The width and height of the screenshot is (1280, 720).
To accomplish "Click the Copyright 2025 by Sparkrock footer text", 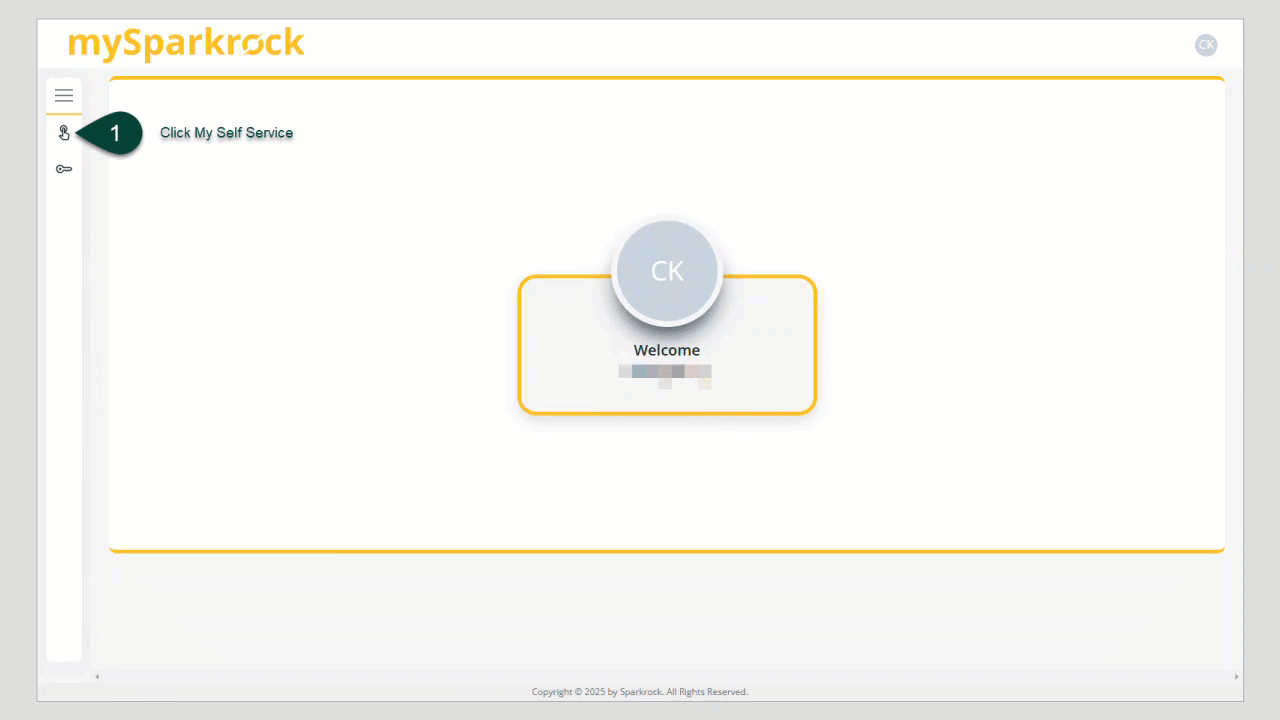I will coord(640,692).
